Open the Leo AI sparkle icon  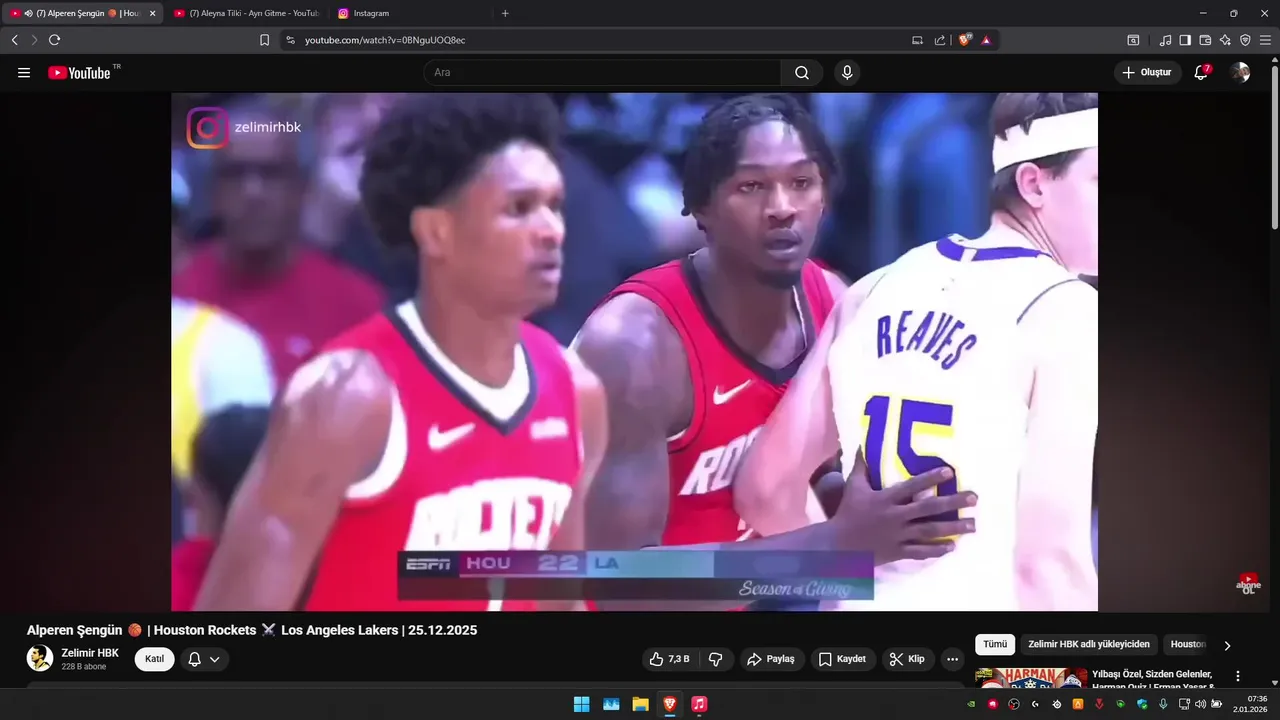pos(1225,40)
